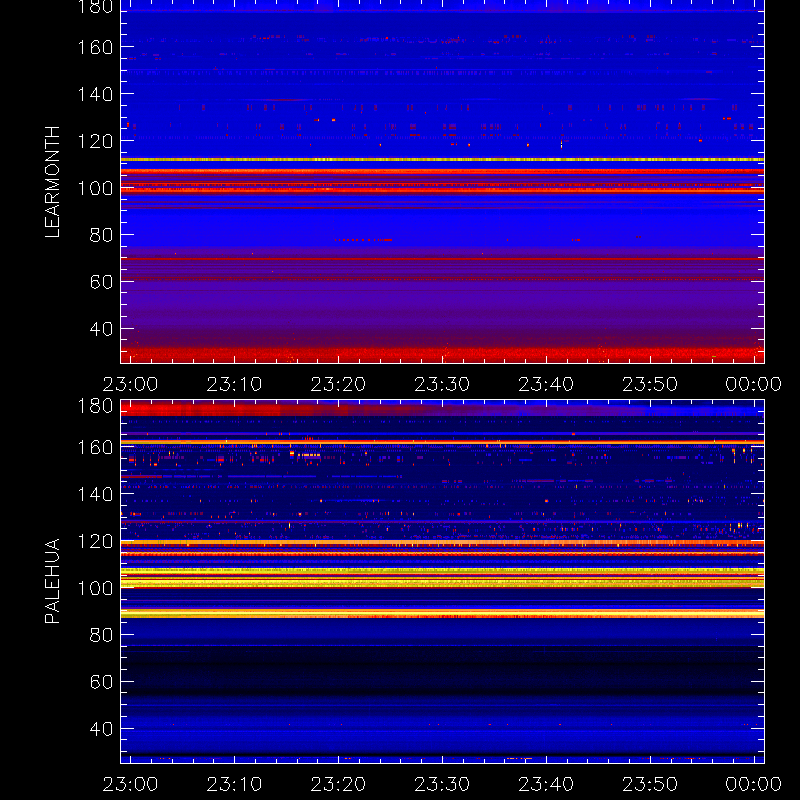Select the 180 tick label on Palehua plot

[x=95, y=406]
